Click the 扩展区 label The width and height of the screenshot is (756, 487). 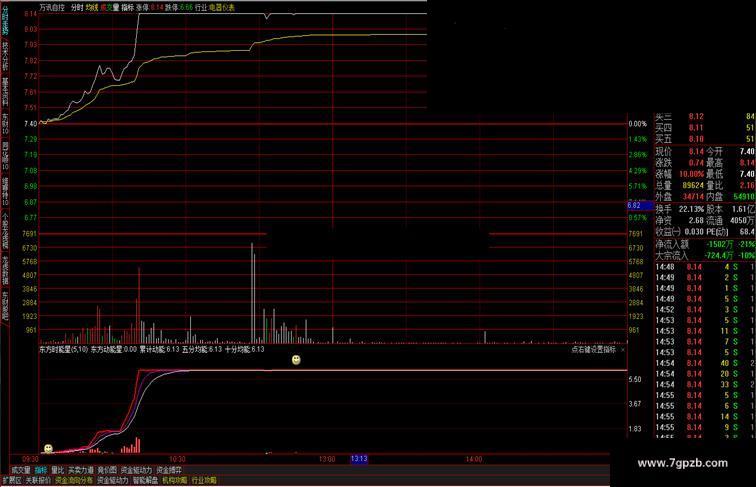(x=12, y=481)
